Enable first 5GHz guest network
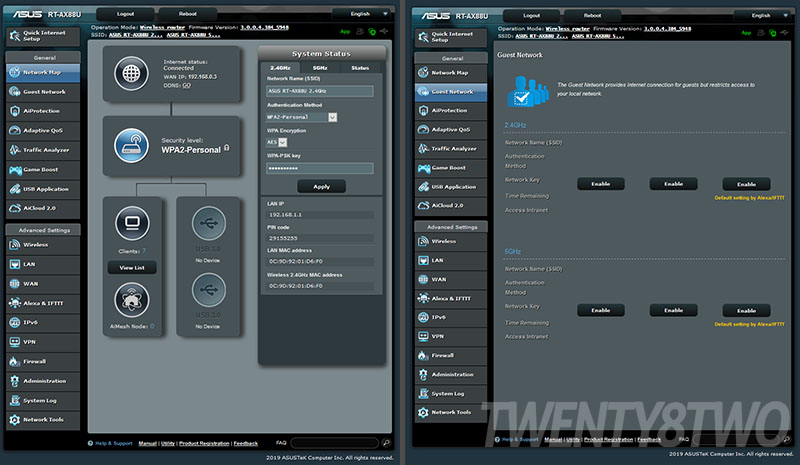 (601, 310)
